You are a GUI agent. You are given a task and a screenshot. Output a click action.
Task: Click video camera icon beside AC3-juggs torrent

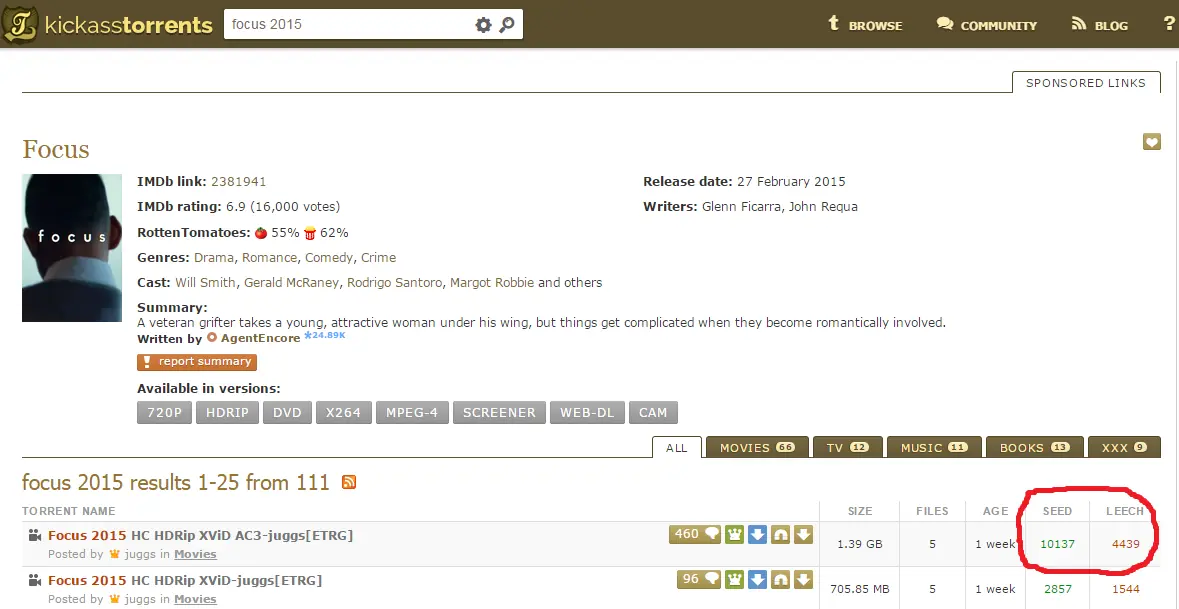(x=35, y=535)
